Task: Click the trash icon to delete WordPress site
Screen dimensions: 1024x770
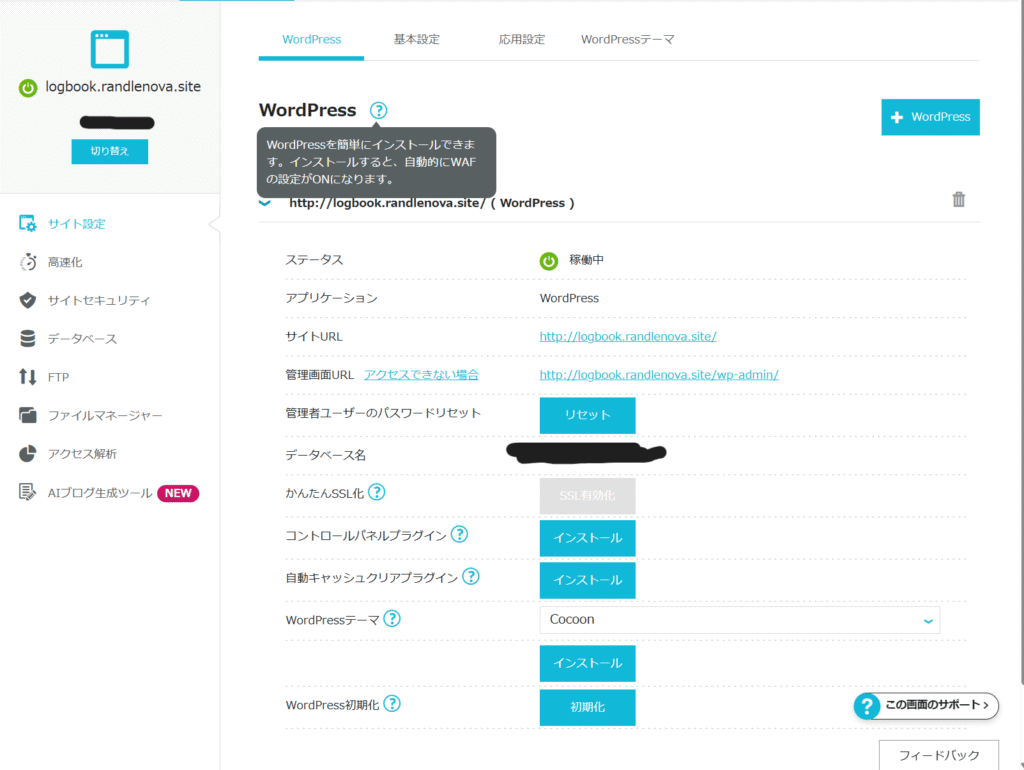Action: (x=958, y=200)
